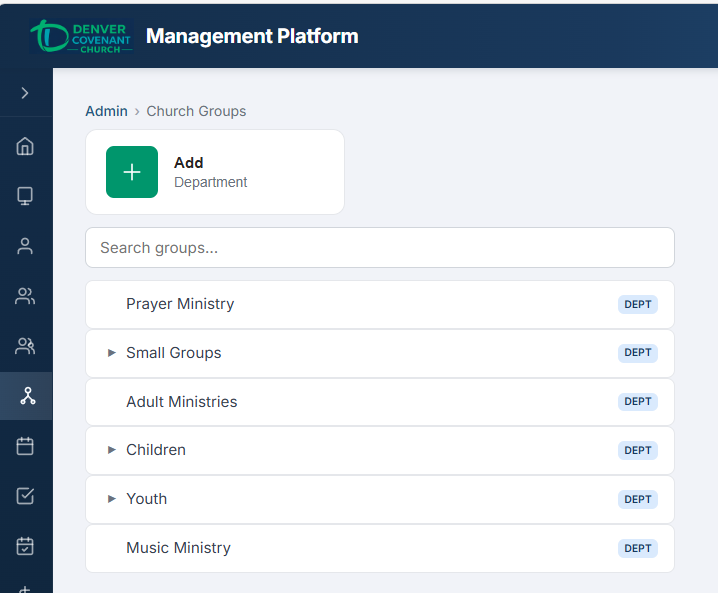Open the blank calendar icon in sidebar
The height and width of the screenshot is (593, 718).
point(25,446)
